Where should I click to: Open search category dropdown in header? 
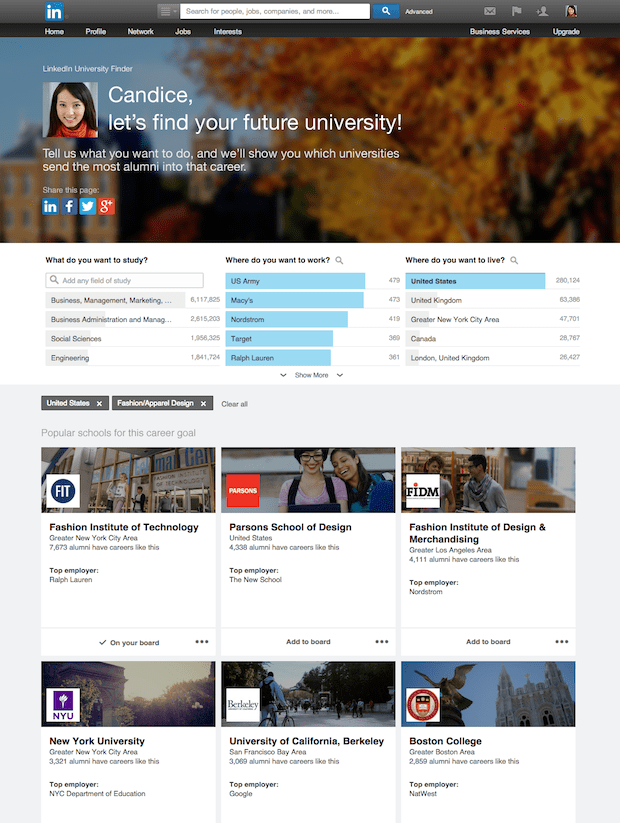[168, 11]
